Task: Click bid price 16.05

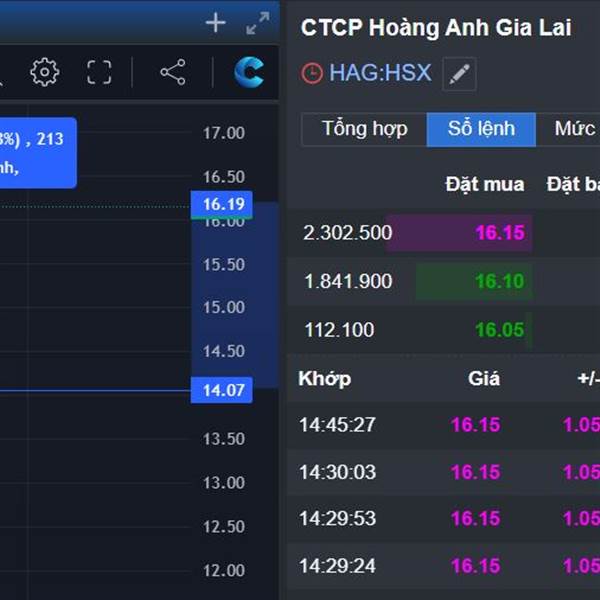Action: [x=499, y=330]
